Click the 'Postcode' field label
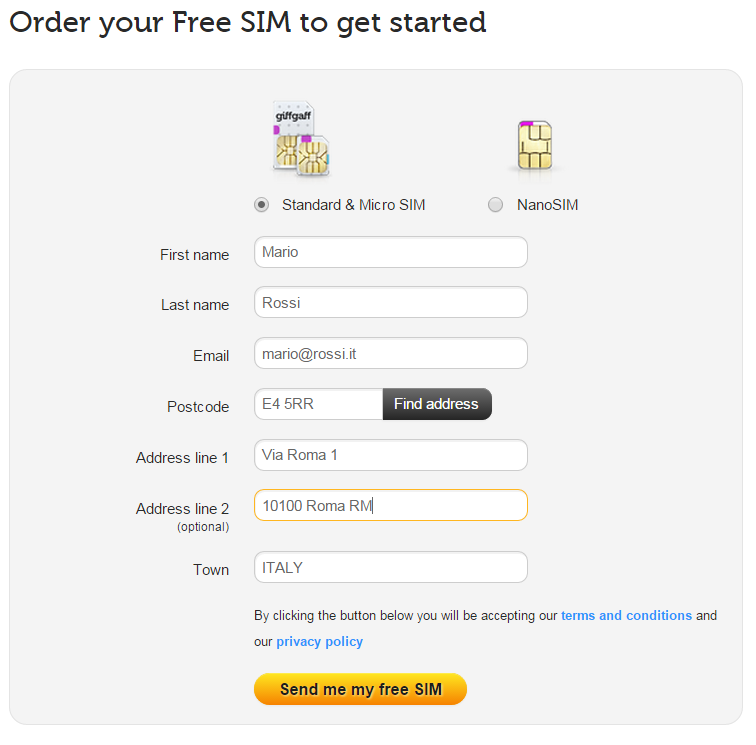The width and height of the screenshot is (756, 745). [x=198, y=407]
